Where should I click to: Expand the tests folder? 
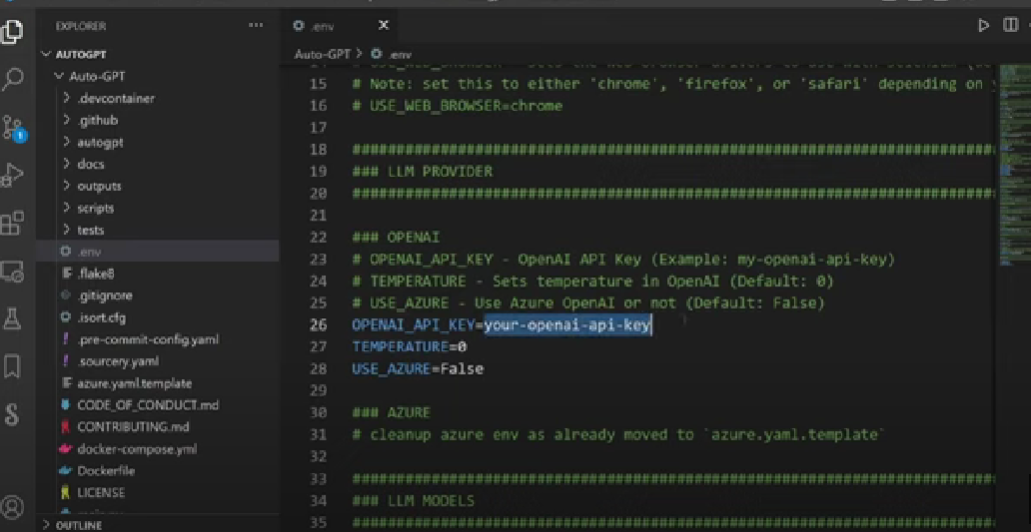pos(90,230)
